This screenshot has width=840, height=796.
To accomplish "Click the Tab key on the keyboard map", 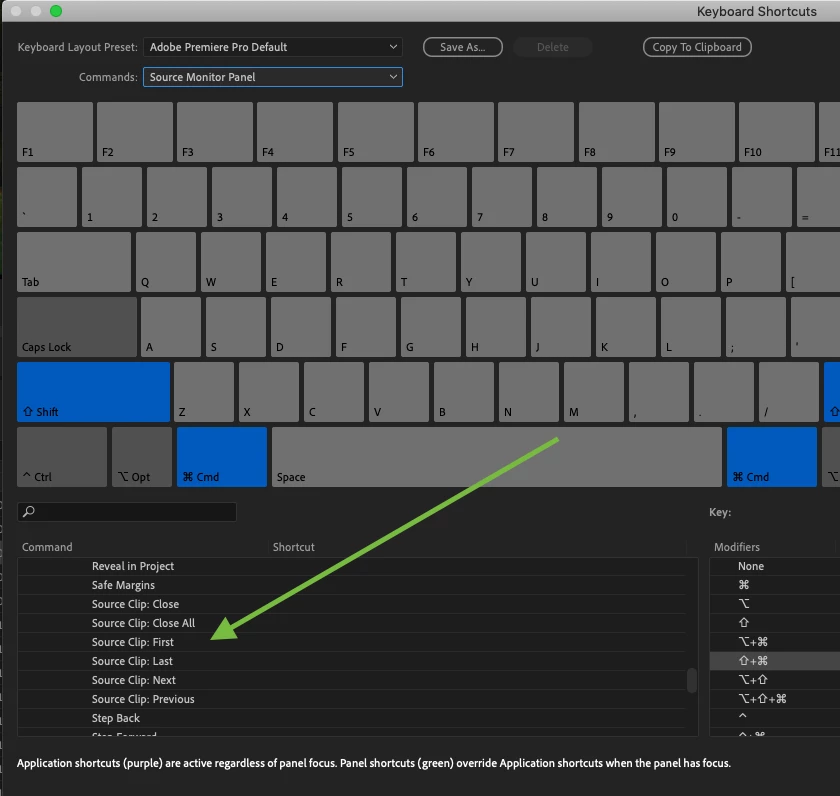I will [74, 262].
